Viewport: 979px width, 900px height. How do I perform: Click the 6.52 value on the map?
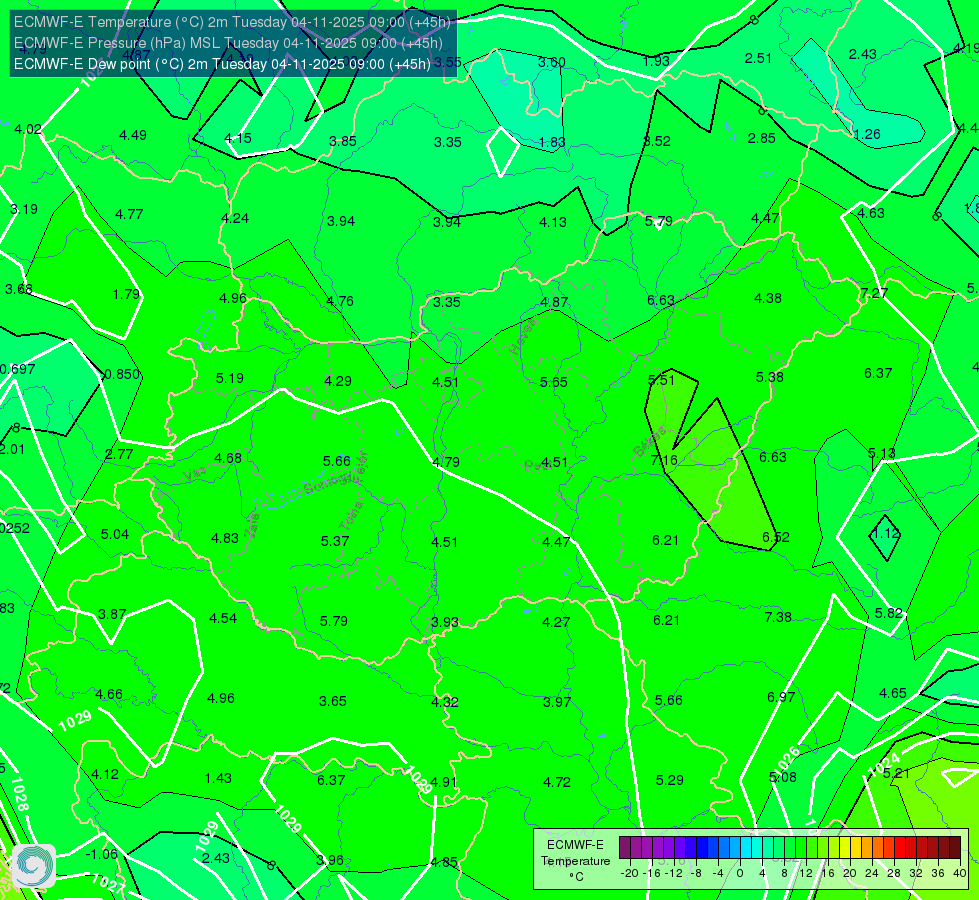[x=776, y=537]
